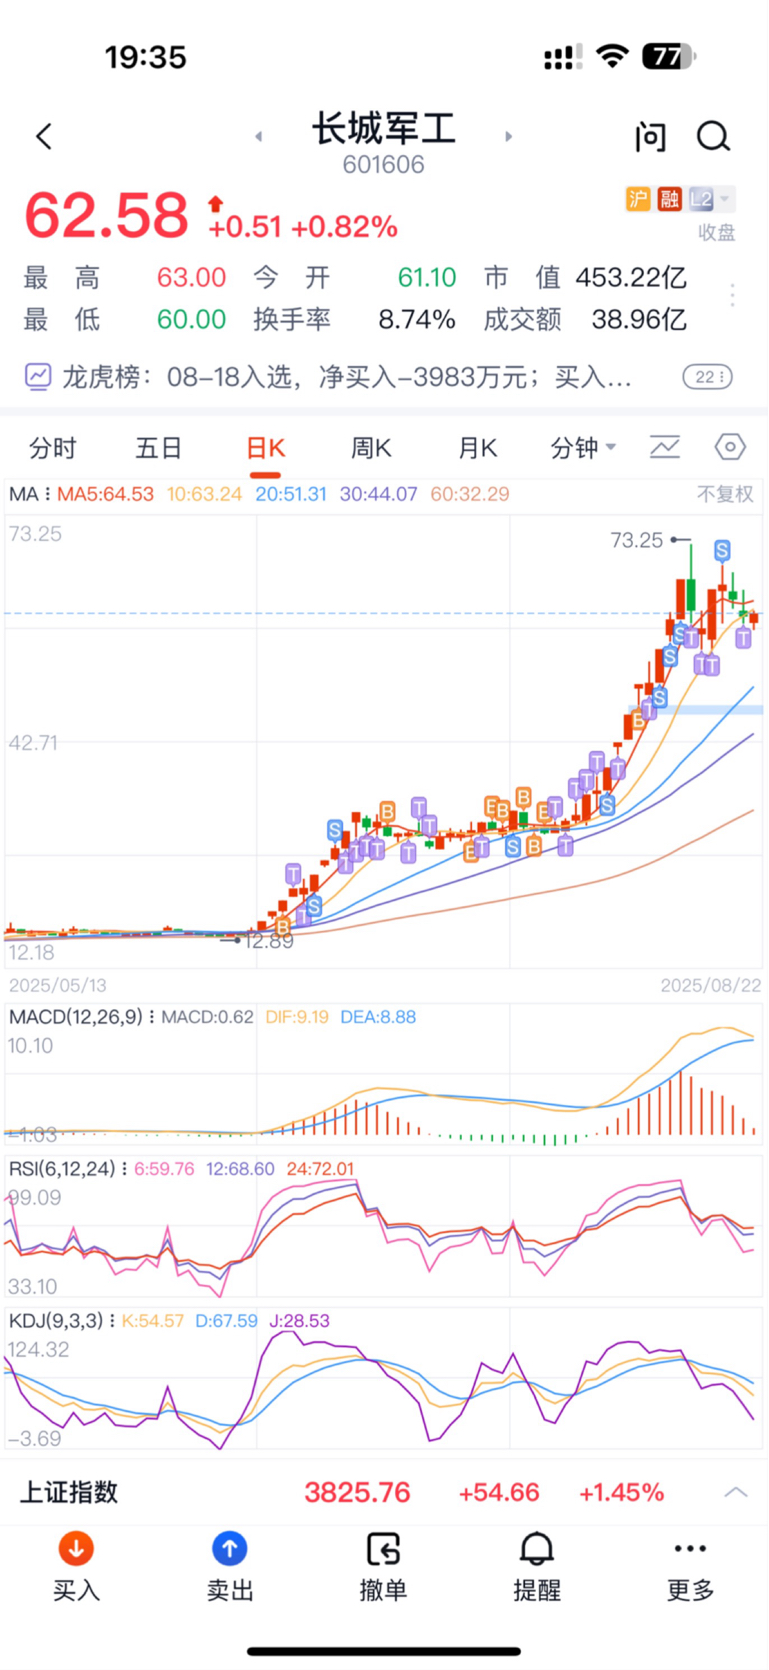
Task: Open the 22 messages badge
Action: (x=708, y=377)
